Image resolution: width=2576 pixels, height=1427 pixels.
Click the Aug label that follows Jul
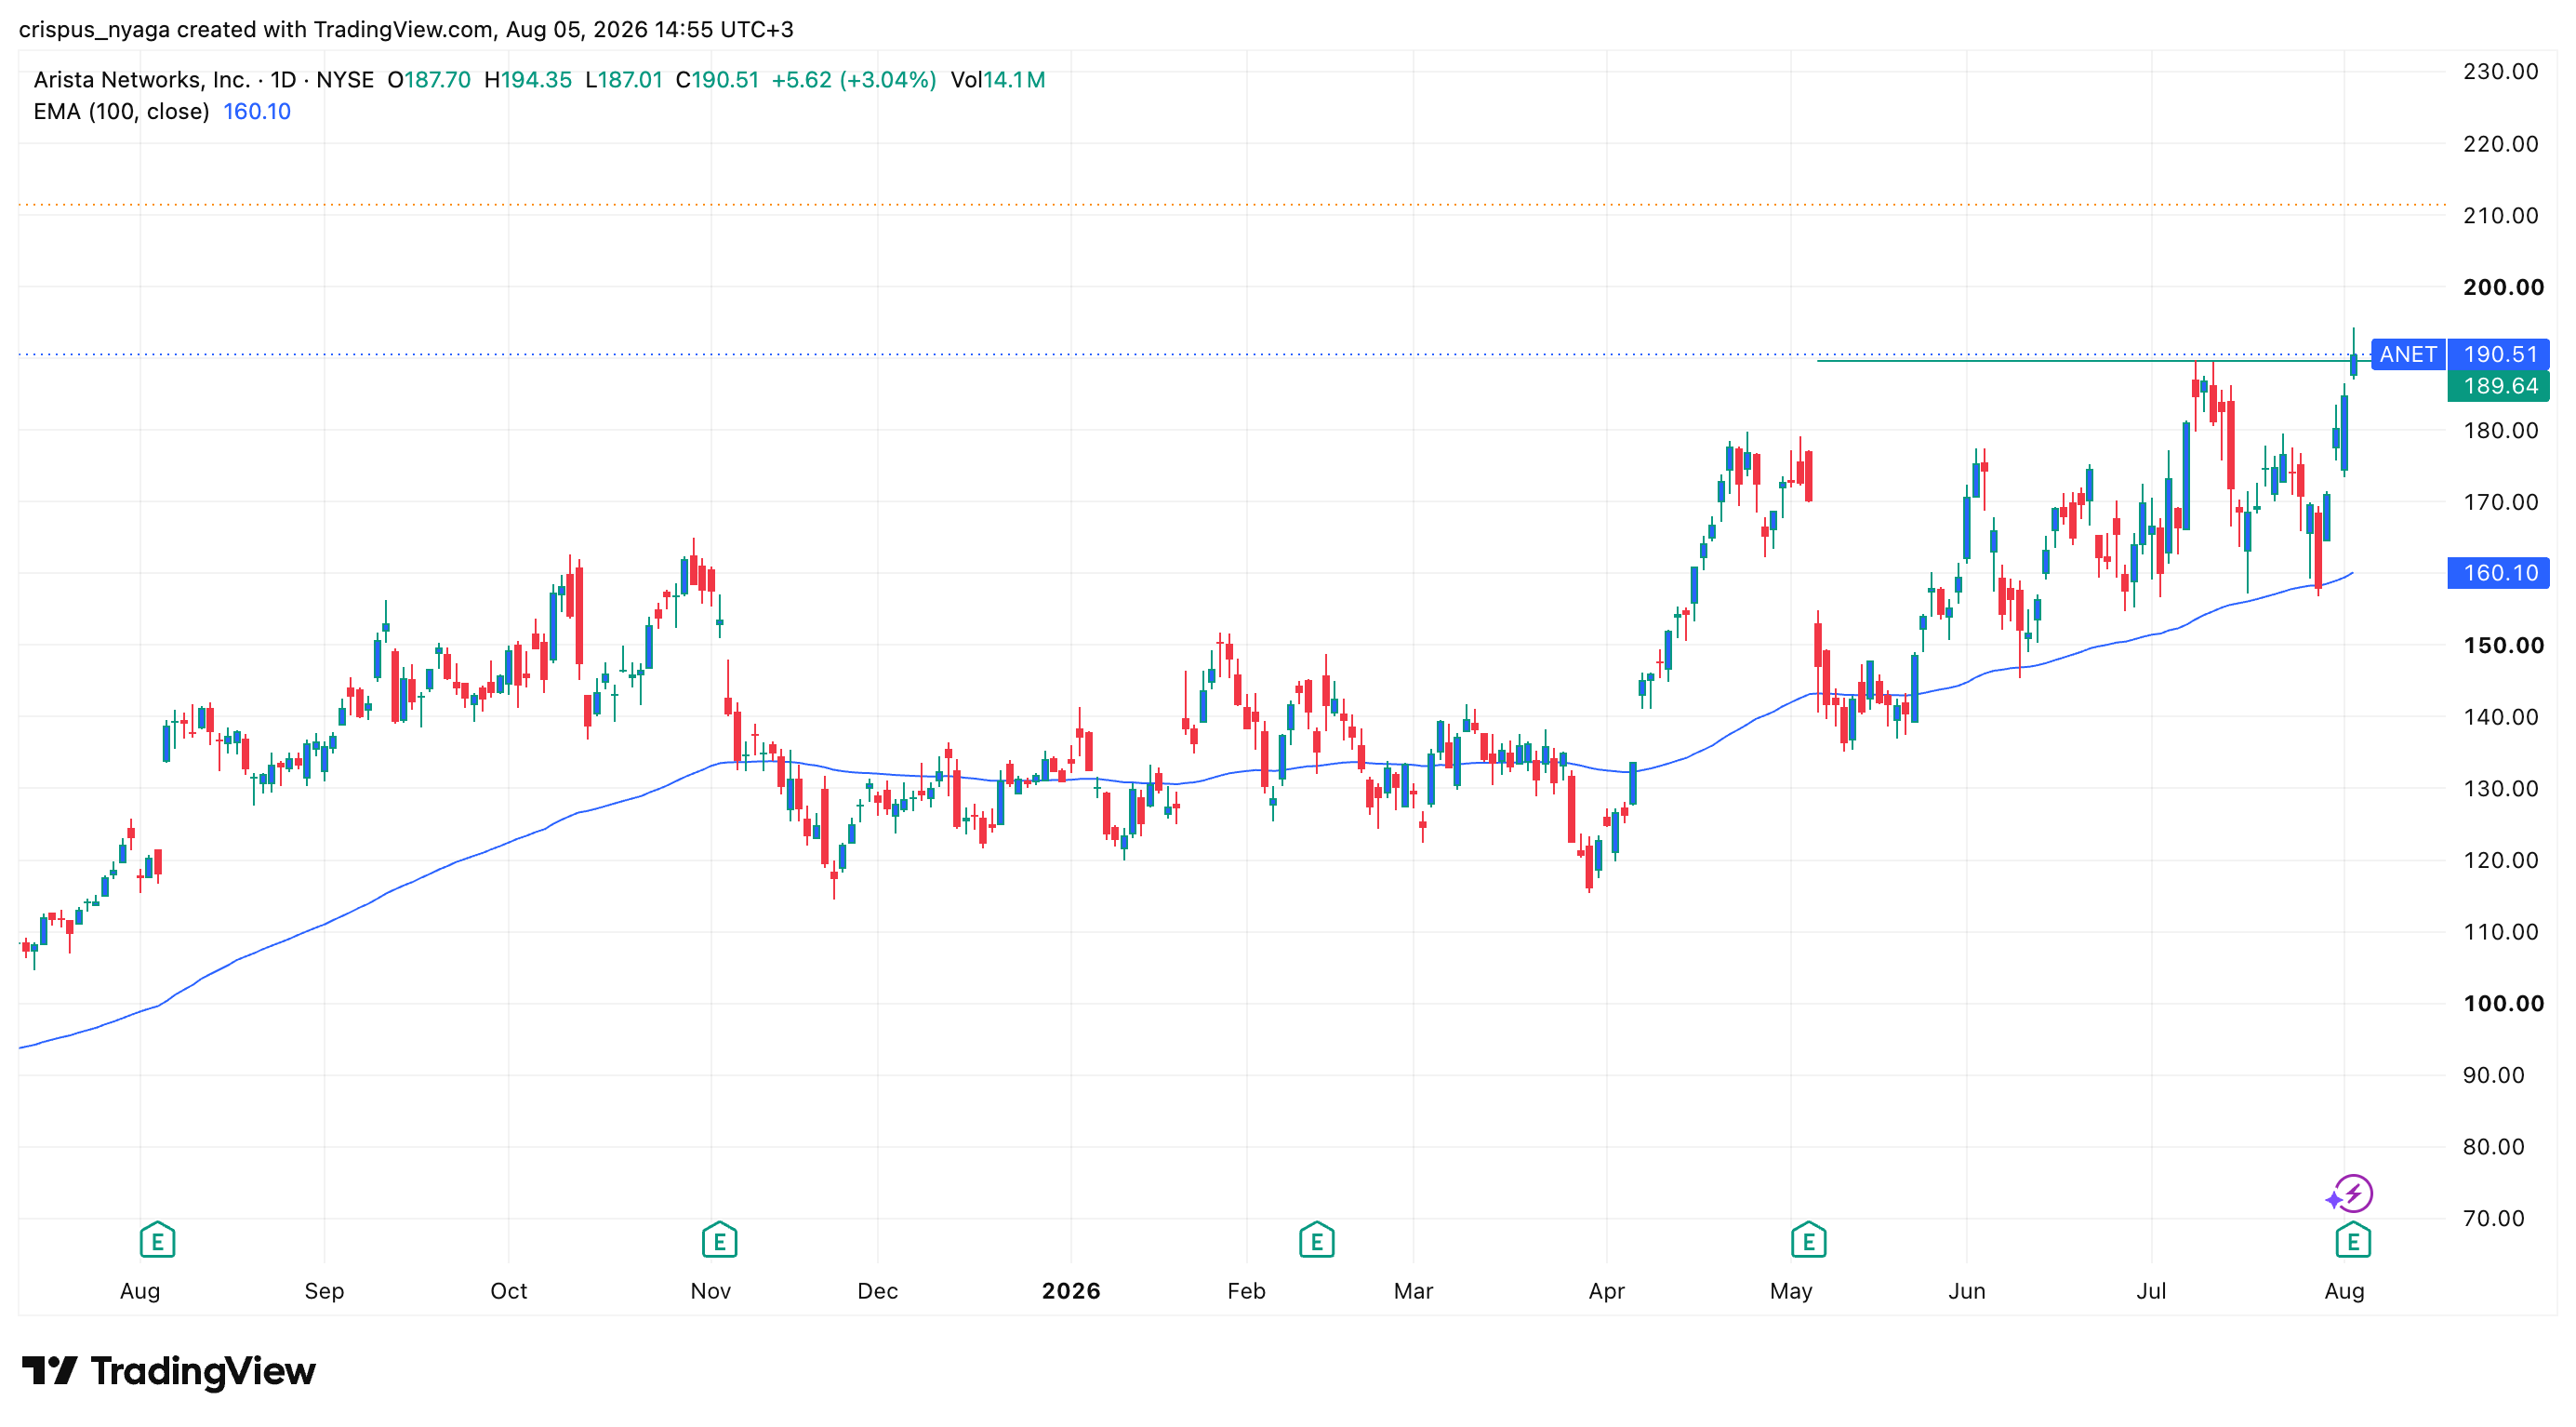click(2344, 1291)
